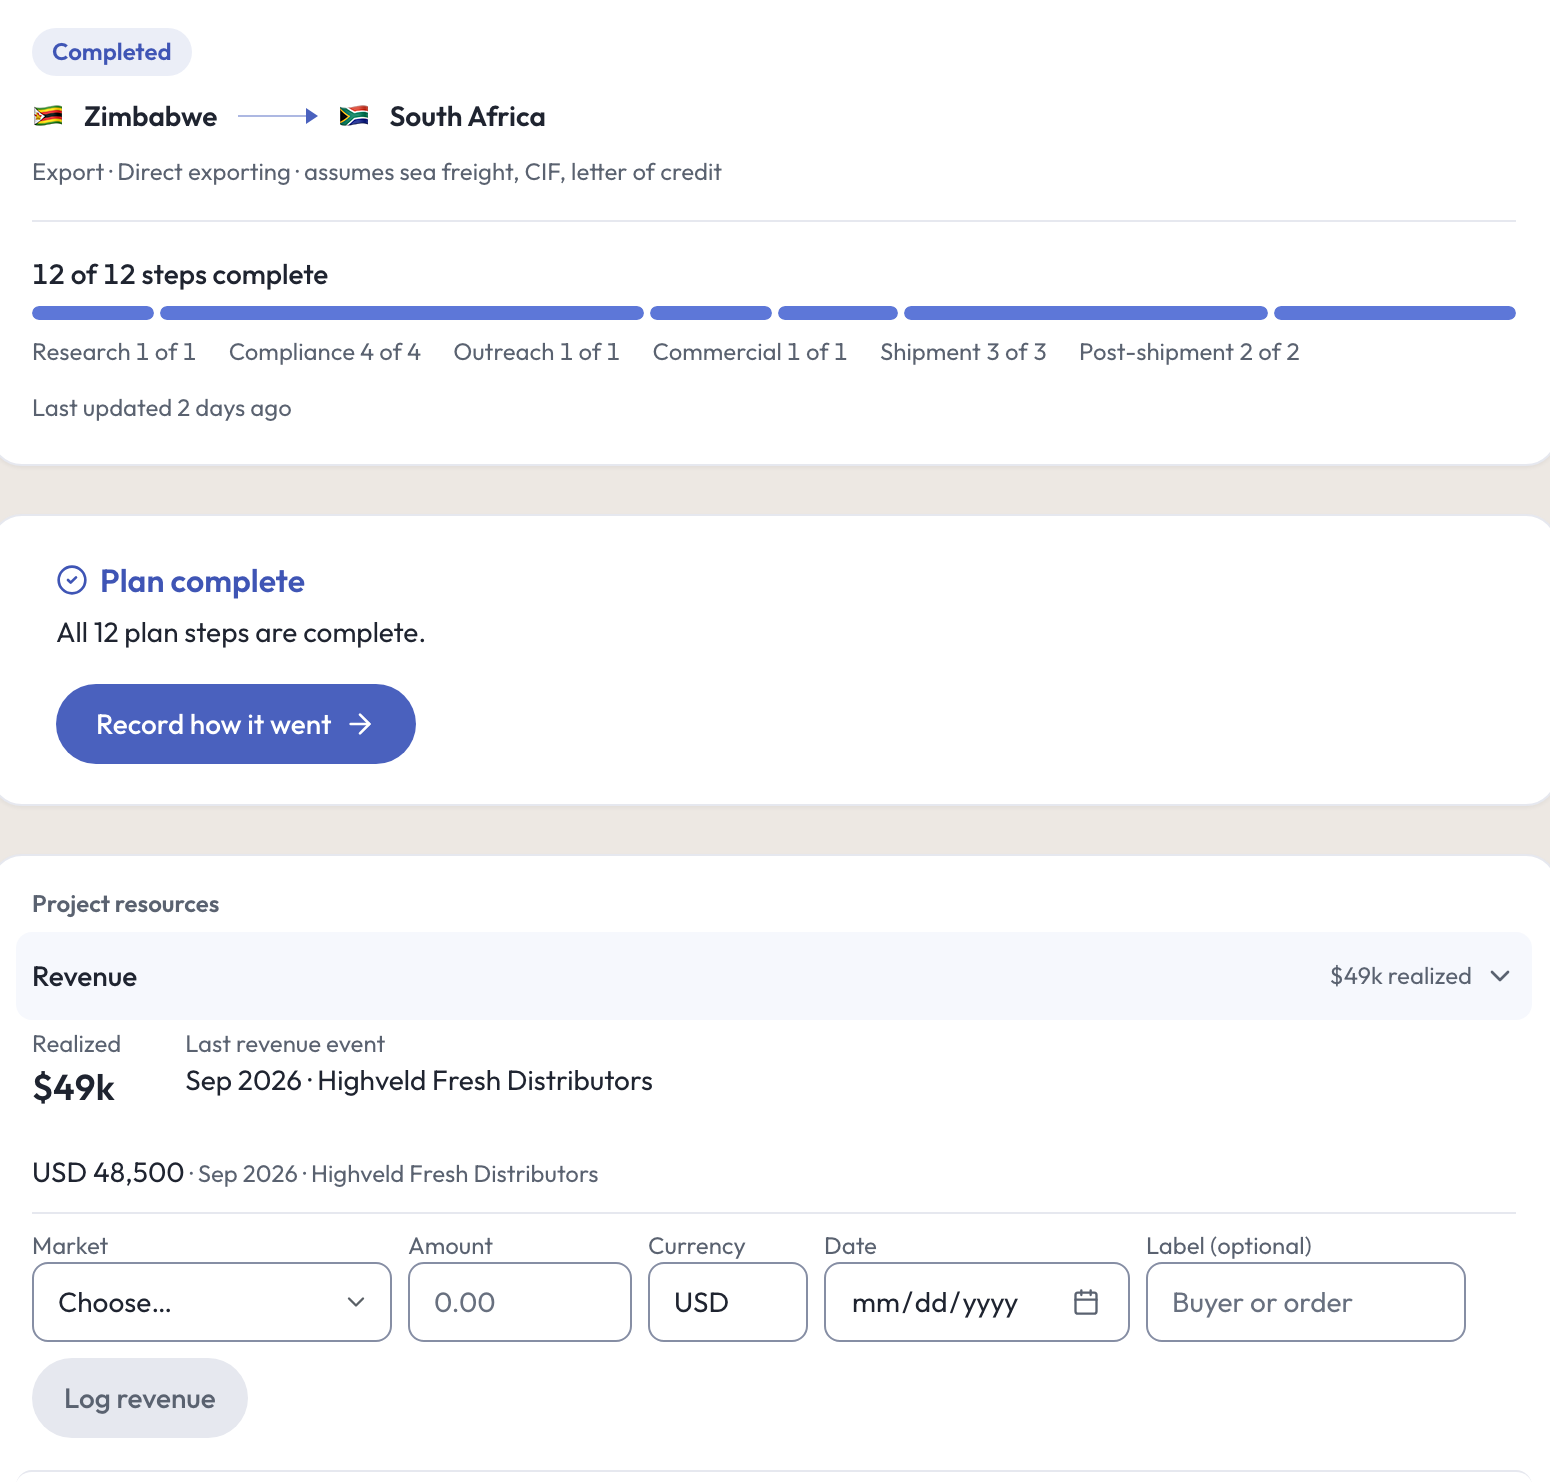Click the Compliance progress bar segment
Screen dimensions: 1550x1482
402,313
